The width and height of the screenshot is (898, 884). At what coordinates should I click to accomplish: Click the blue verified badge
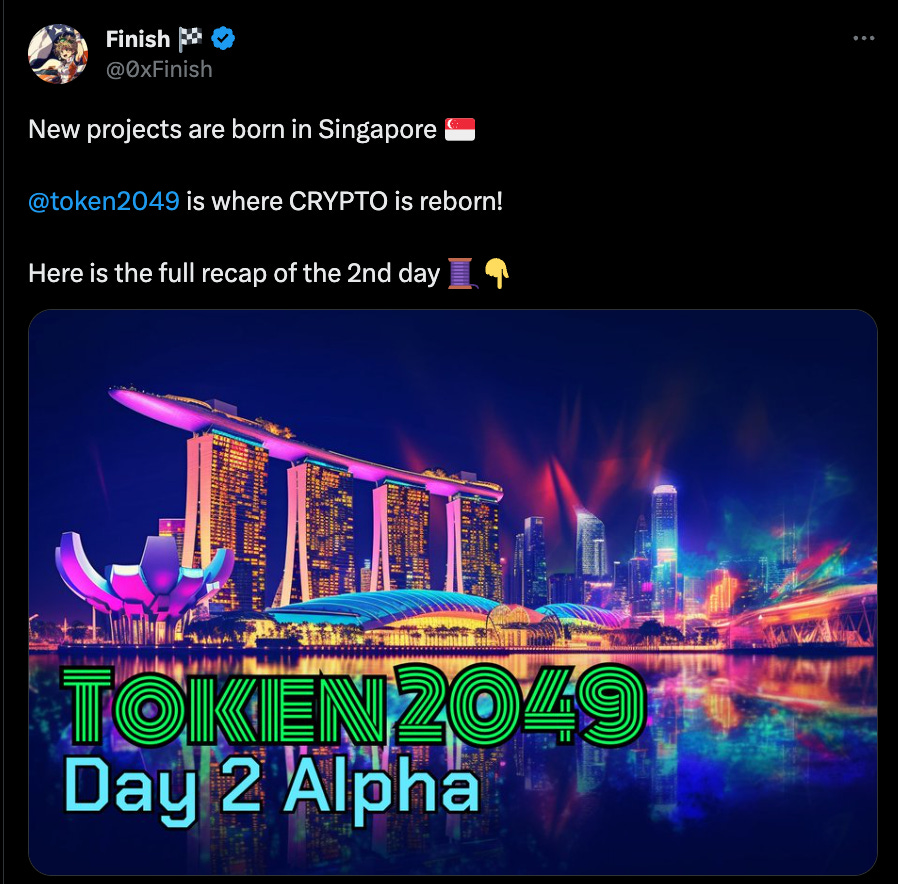click(x=223, y=39)
